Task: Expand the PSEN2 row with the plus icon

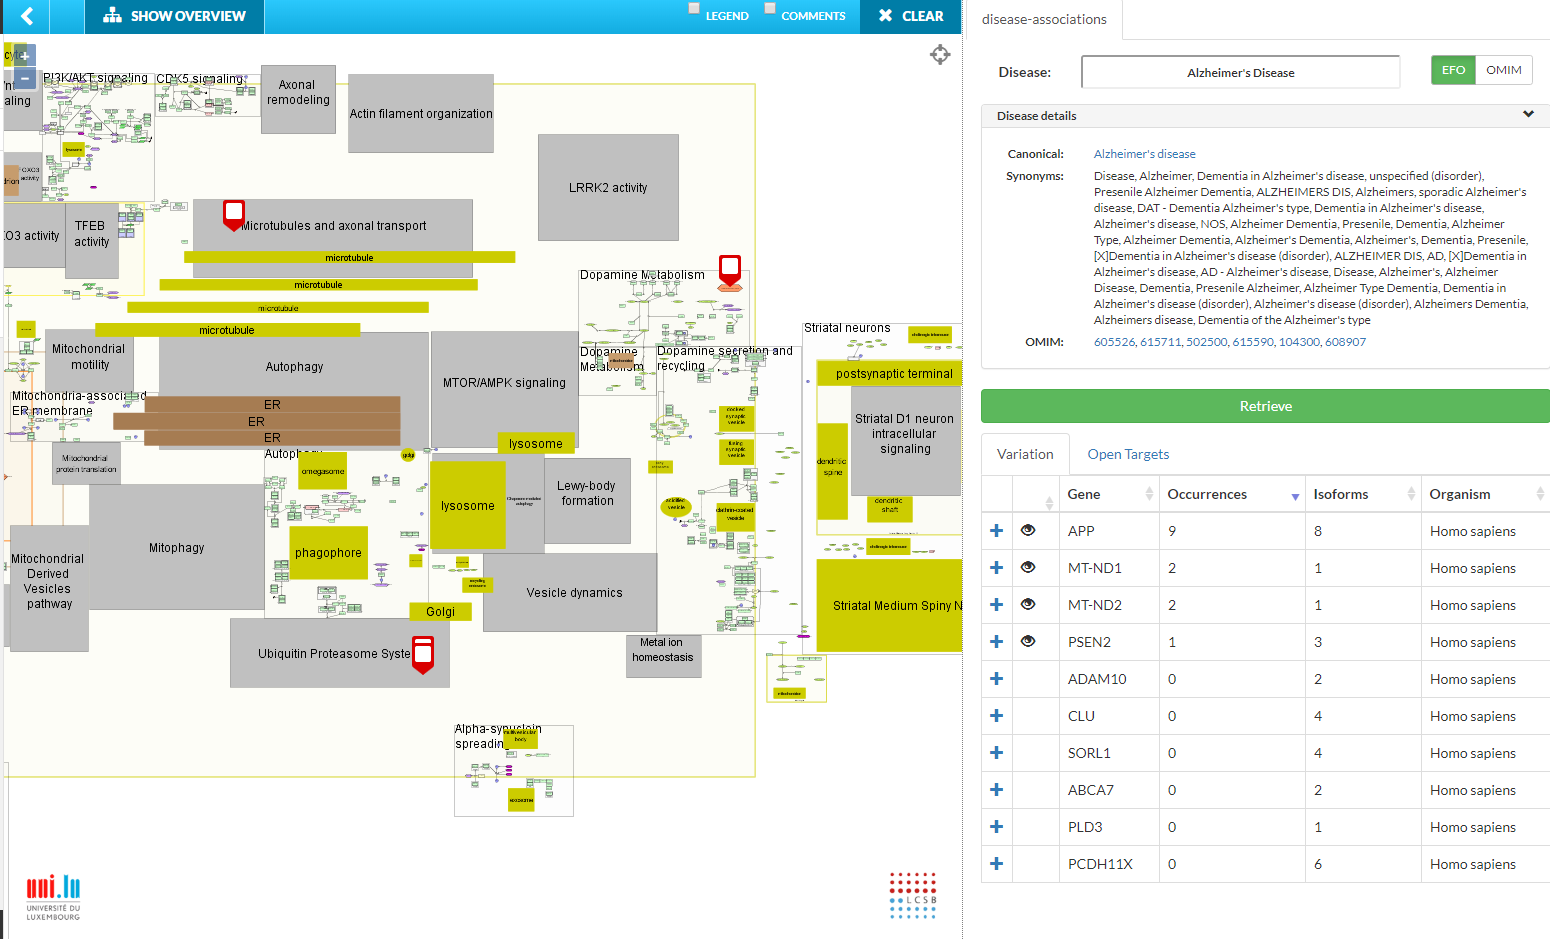Action: (x=996, y=641)
